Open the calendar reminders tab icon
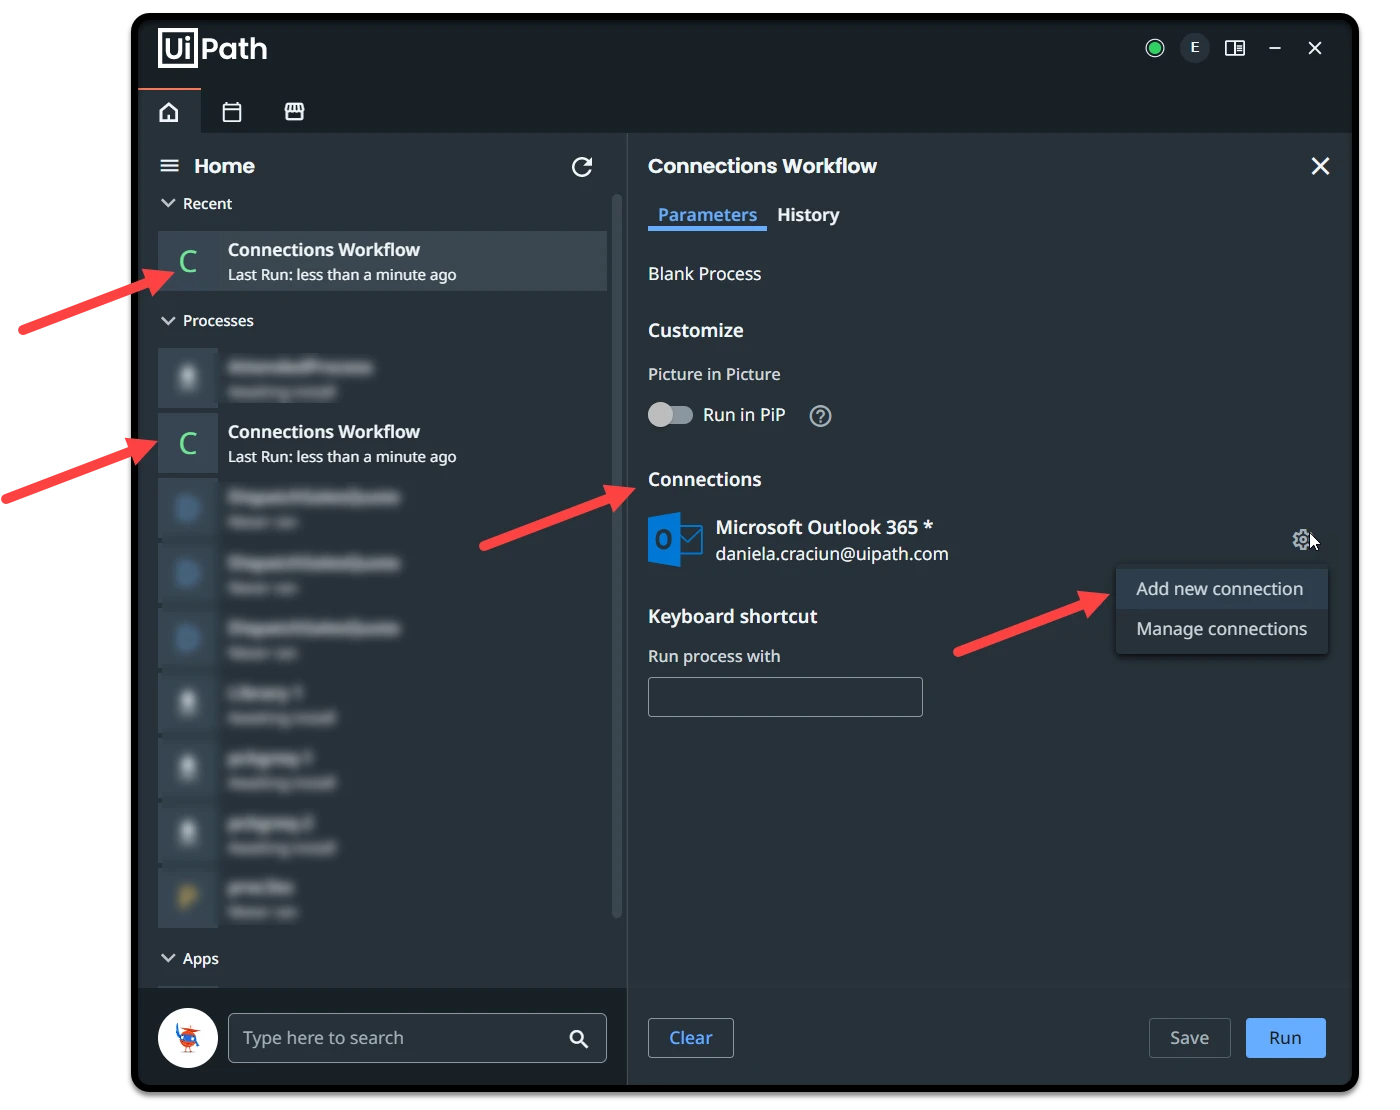The image size is (1400, 1110). 232,112
